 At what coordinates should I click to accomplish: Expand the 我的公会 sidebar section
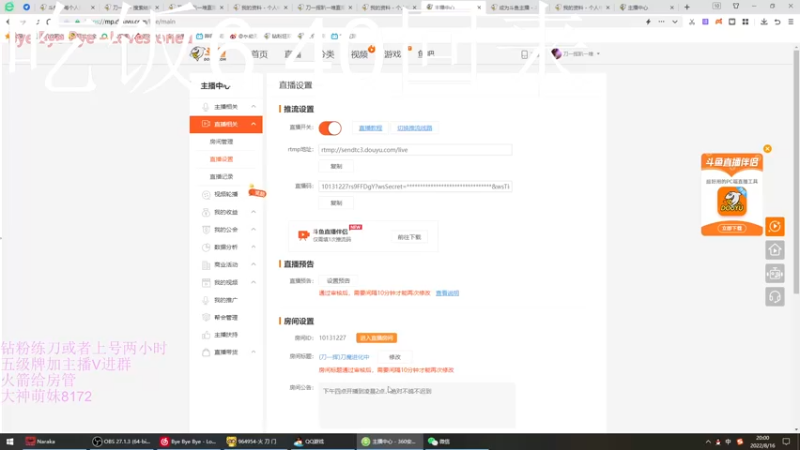click(x=254, y=230)
